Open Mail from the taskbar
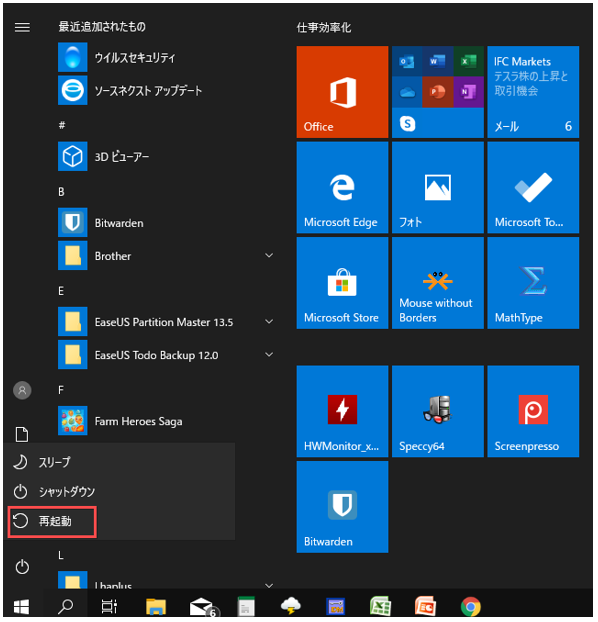Image resolution: width=598 pixels, height=622 pixels. (x=203, y=607)
